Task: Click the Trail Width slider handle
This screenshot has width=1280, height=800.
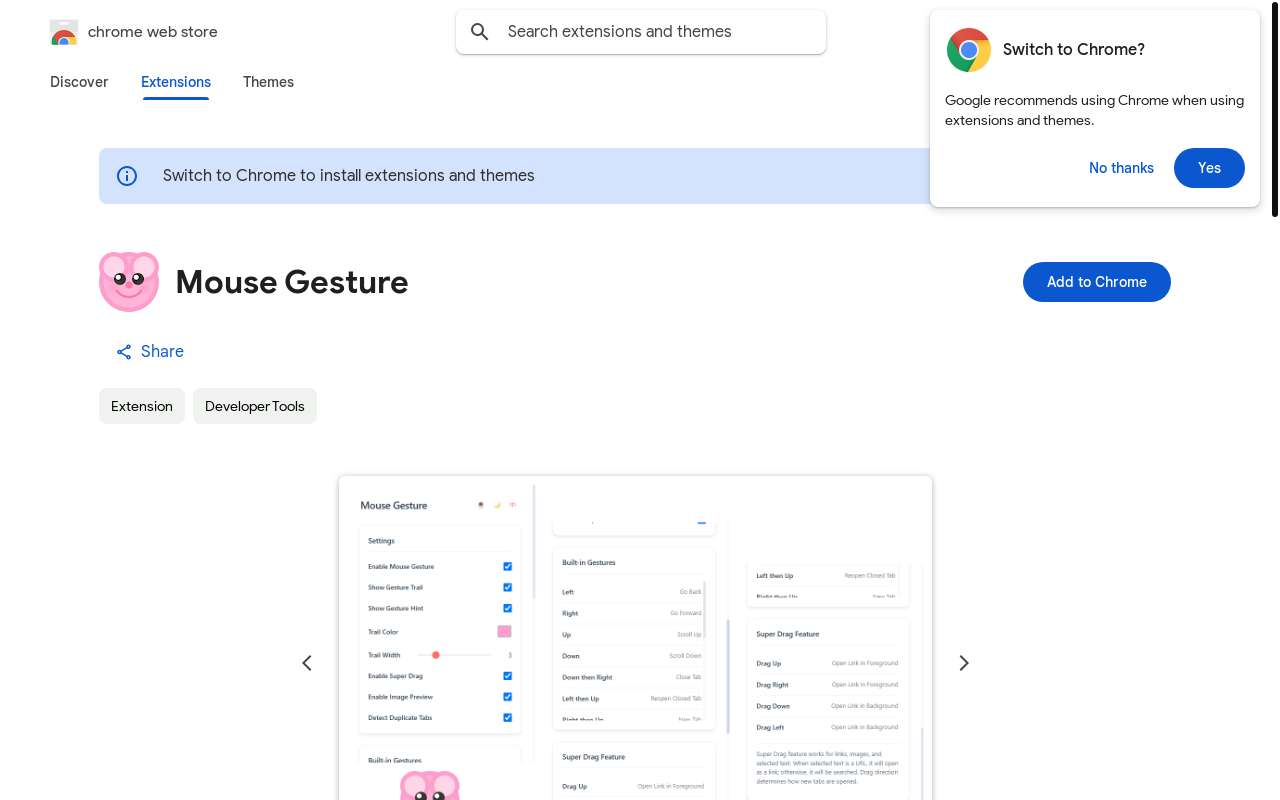Action: click(436, 655)
